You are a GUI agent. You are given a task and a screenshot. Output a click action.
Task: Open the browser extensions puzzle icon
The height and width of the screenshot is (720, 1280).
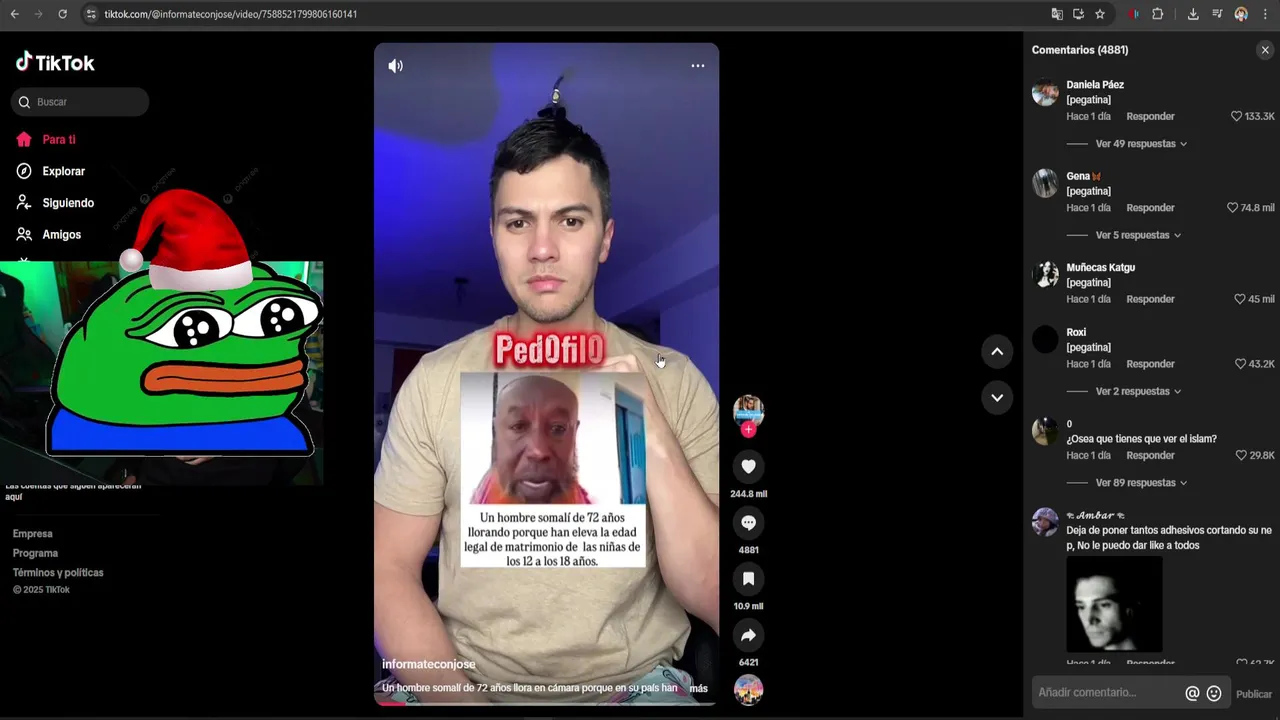(1158, 14)
